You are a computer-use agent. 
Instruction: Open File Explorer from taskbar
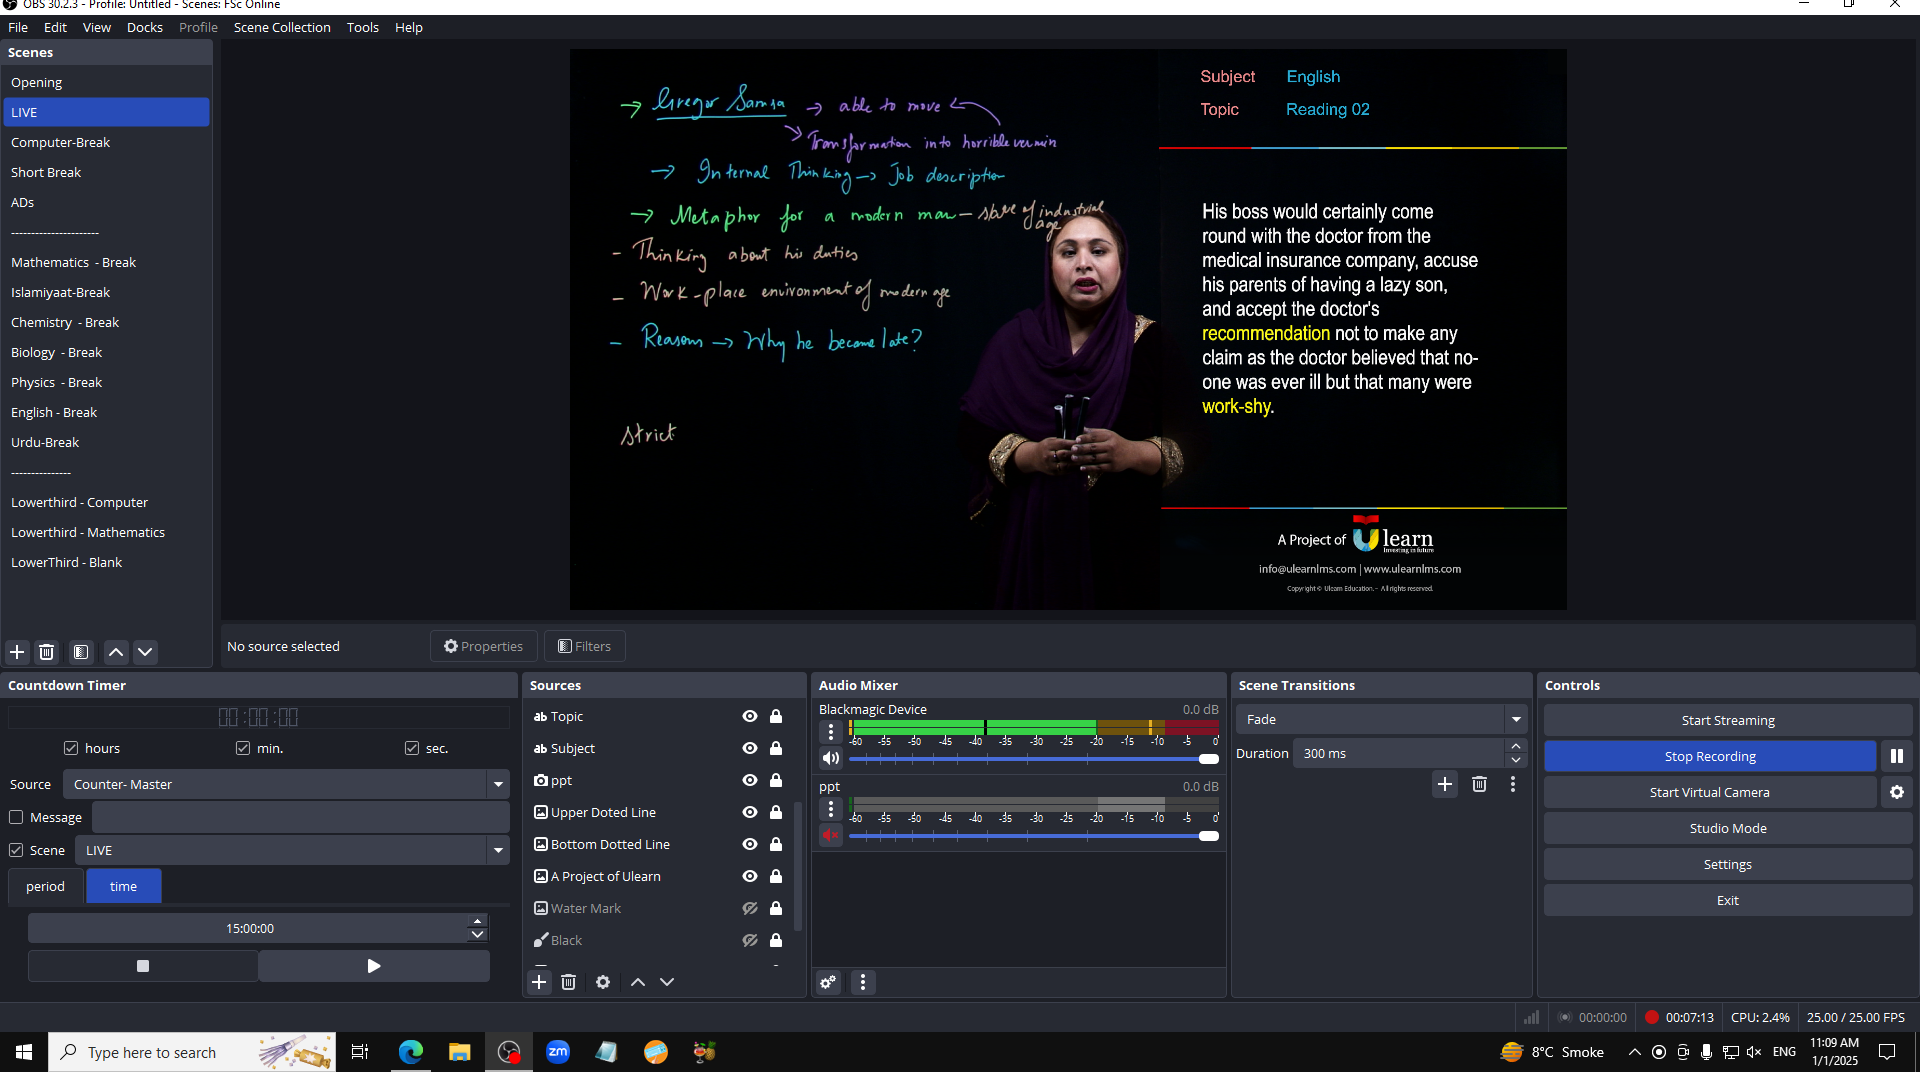click(x=460, y=1051)
